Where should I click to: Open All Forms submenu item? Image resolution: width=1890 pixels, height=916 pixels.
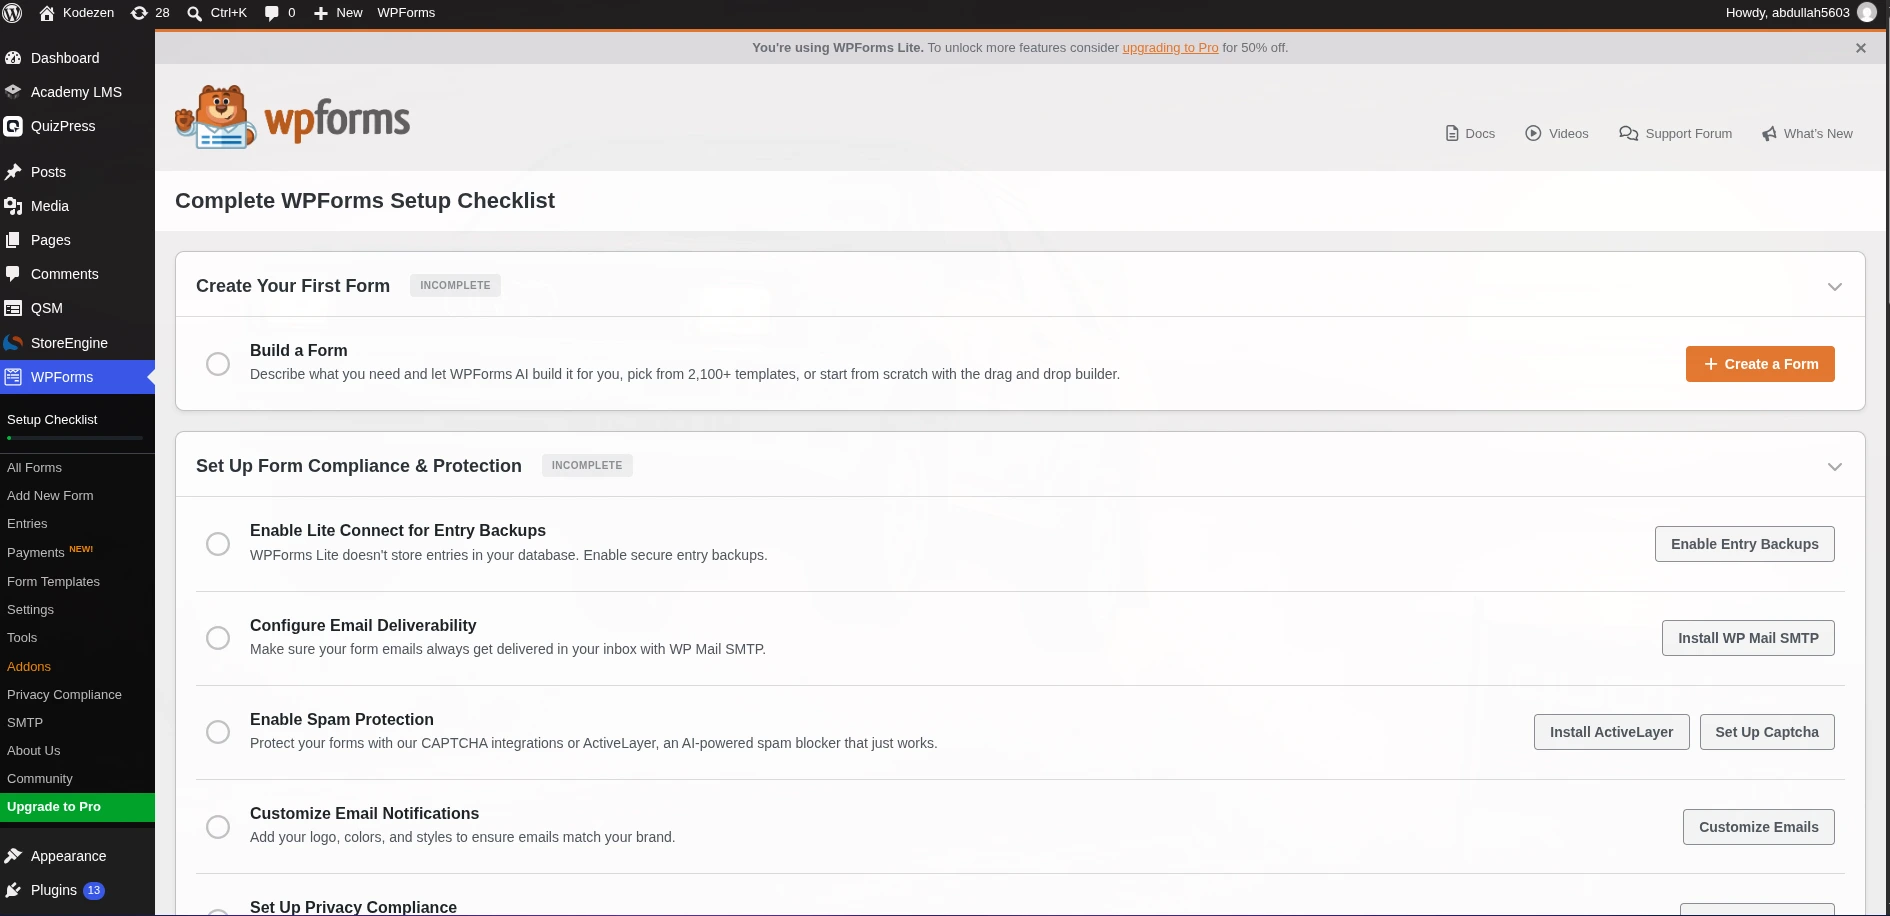click(x=34, y=468)
